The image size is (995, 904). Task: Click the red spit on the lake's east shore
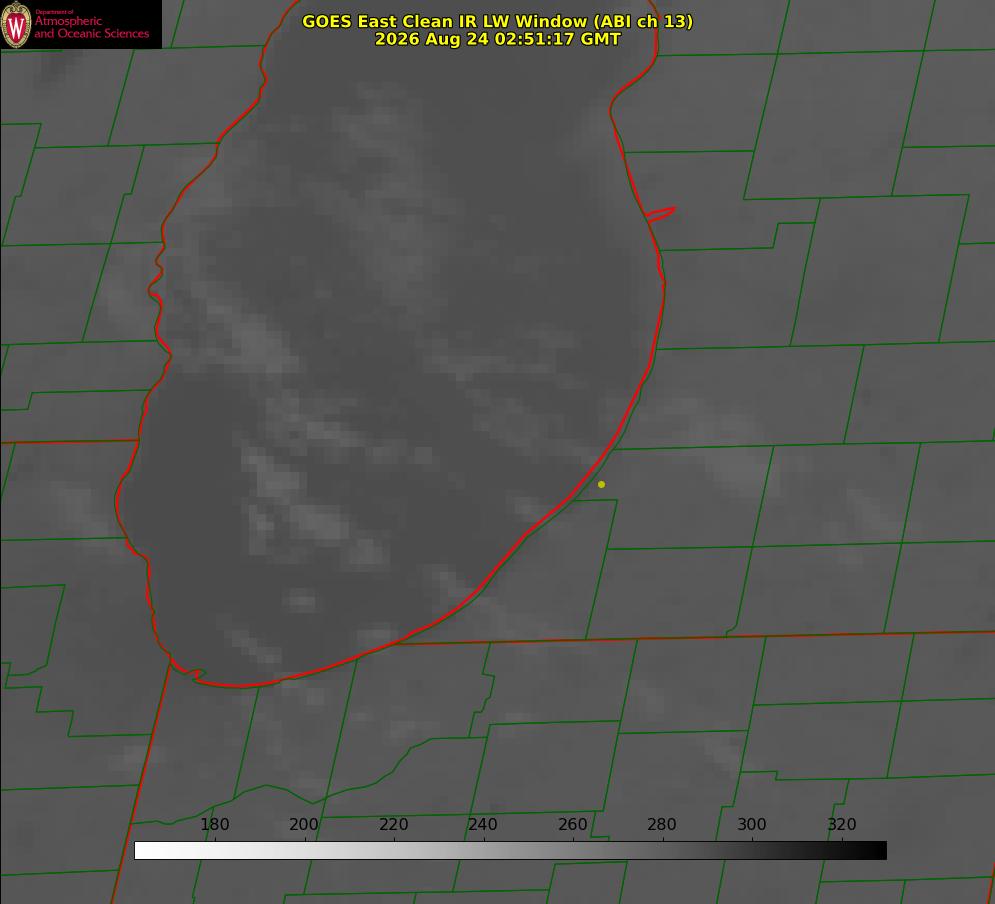point(660,214)
